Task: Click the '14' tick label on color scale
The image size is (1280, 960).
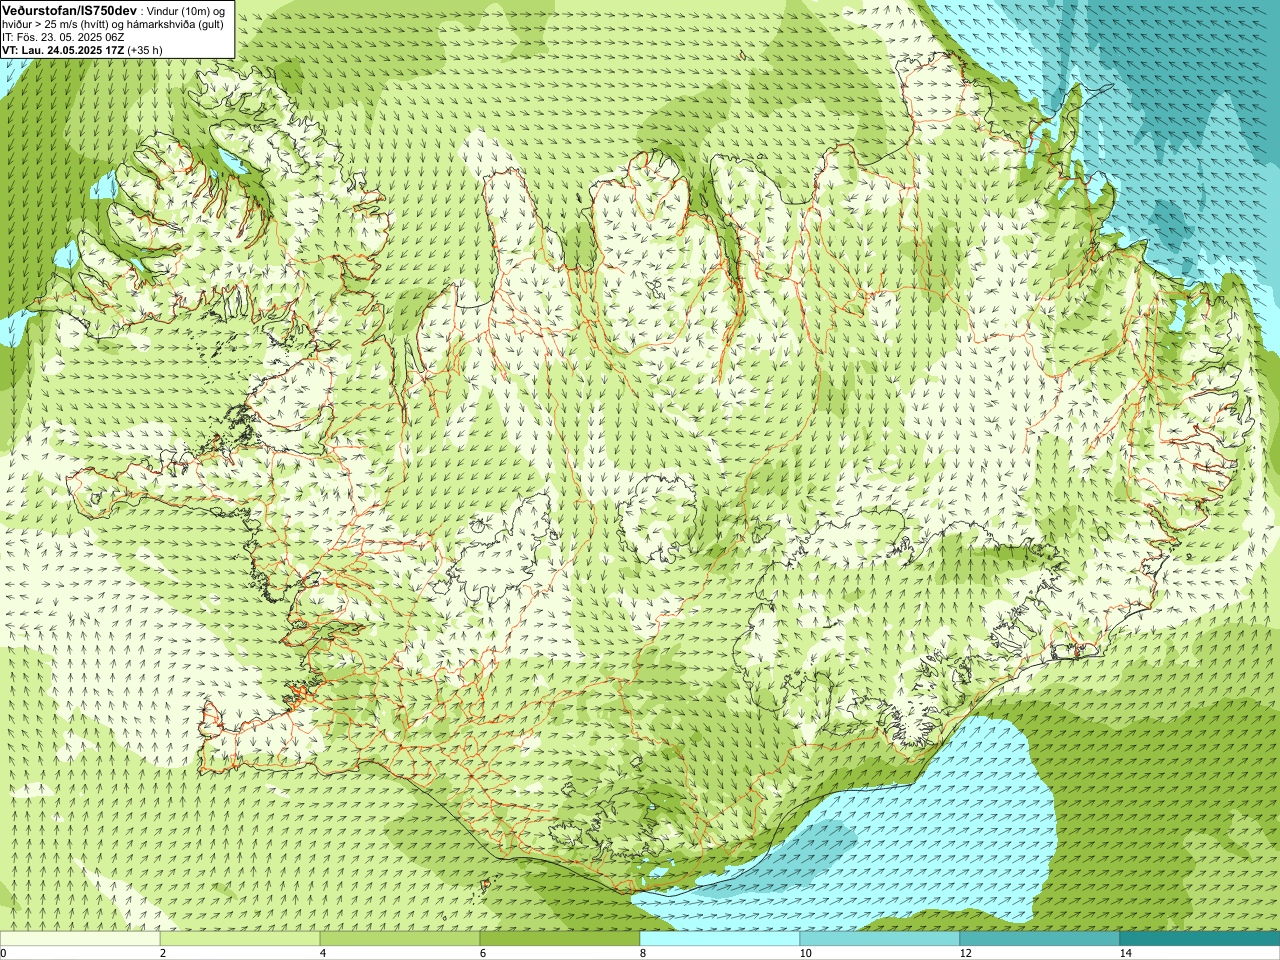Action: tap(1125, 953)
